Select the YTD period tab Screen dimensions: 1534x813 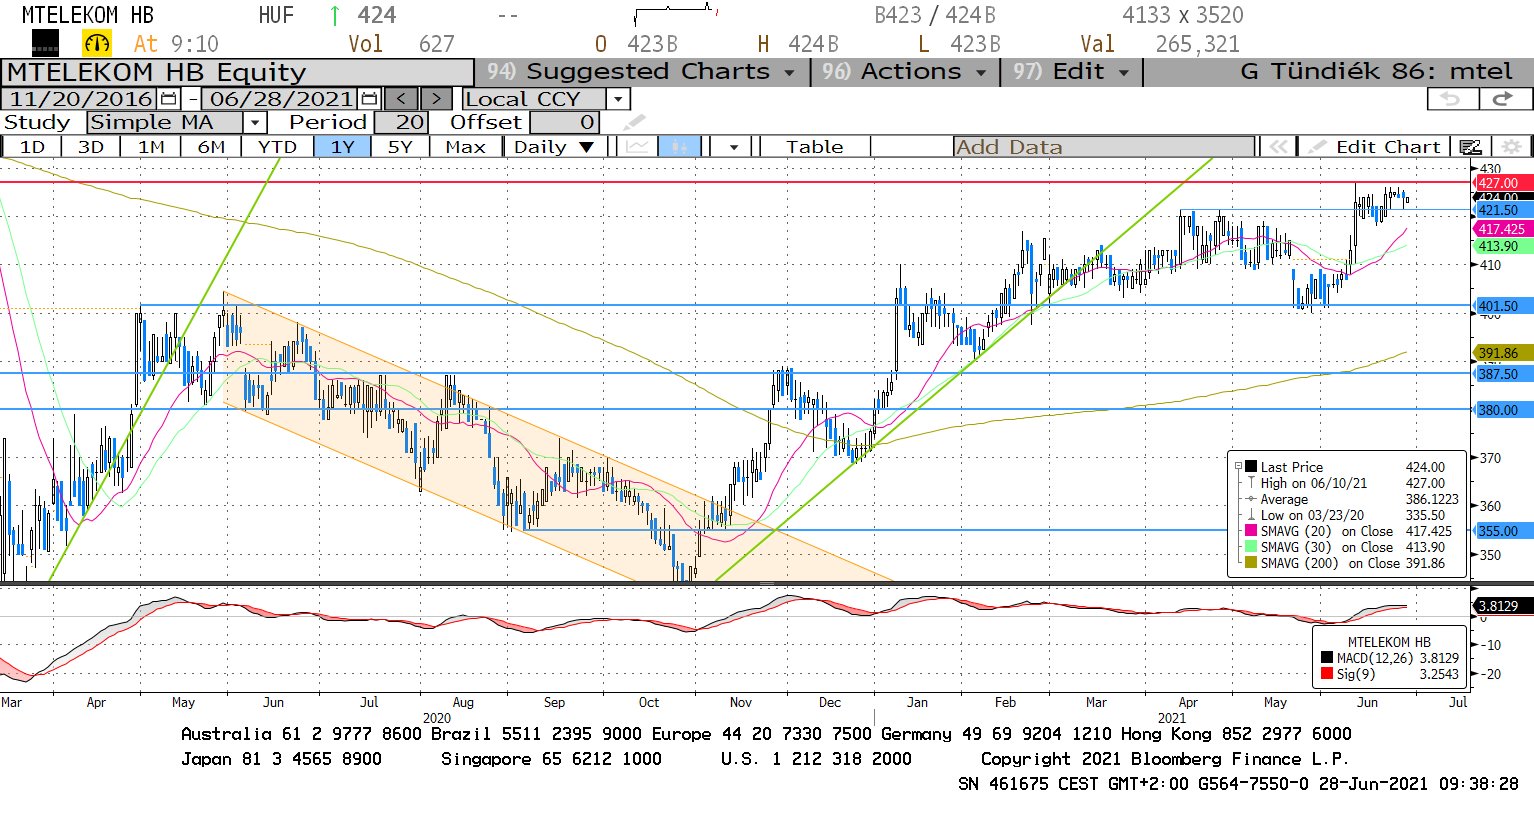[277, 147]
